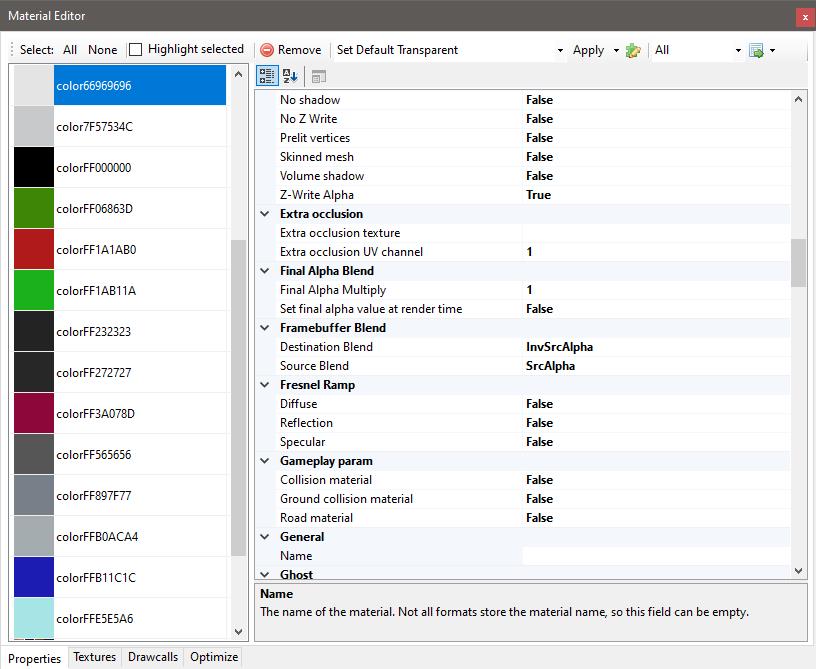
Task: Collapse the Ghost section
Action: 265,574
